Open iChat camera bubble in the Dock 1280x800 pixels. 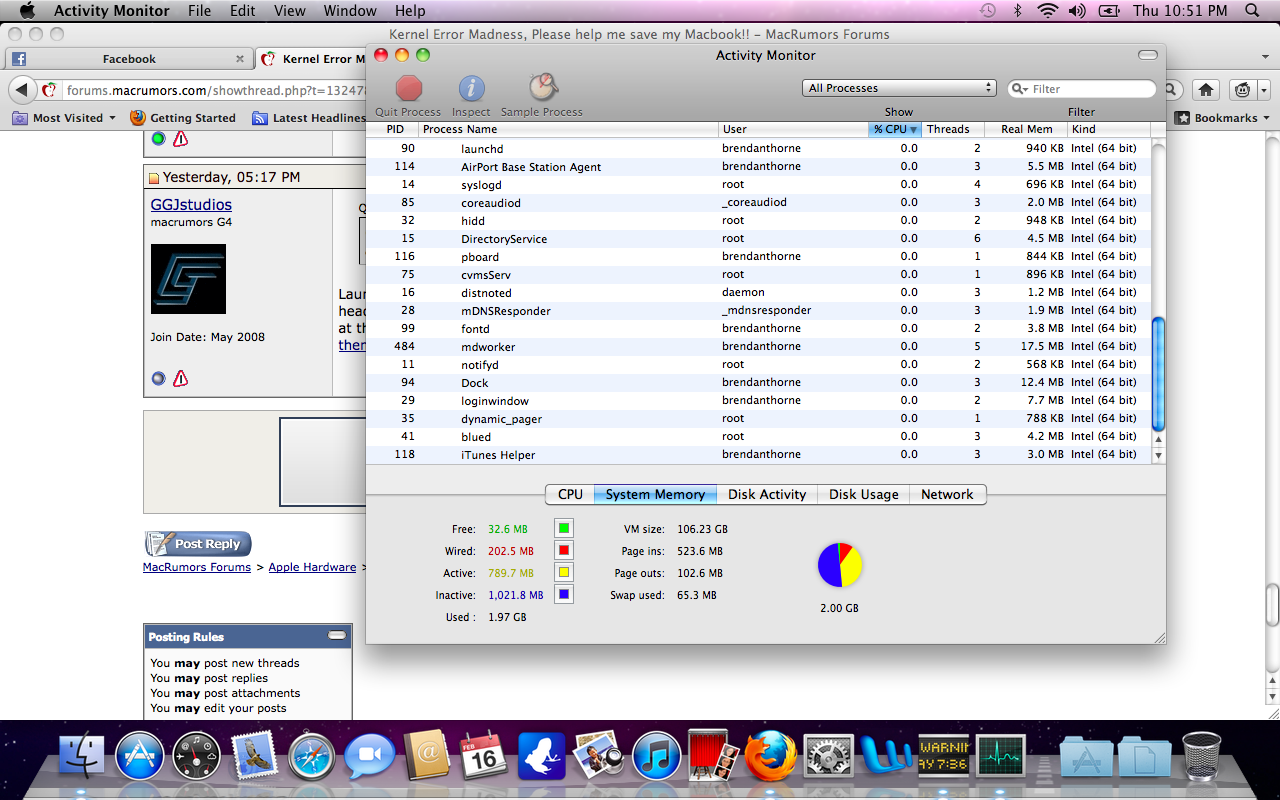point(369,757)
